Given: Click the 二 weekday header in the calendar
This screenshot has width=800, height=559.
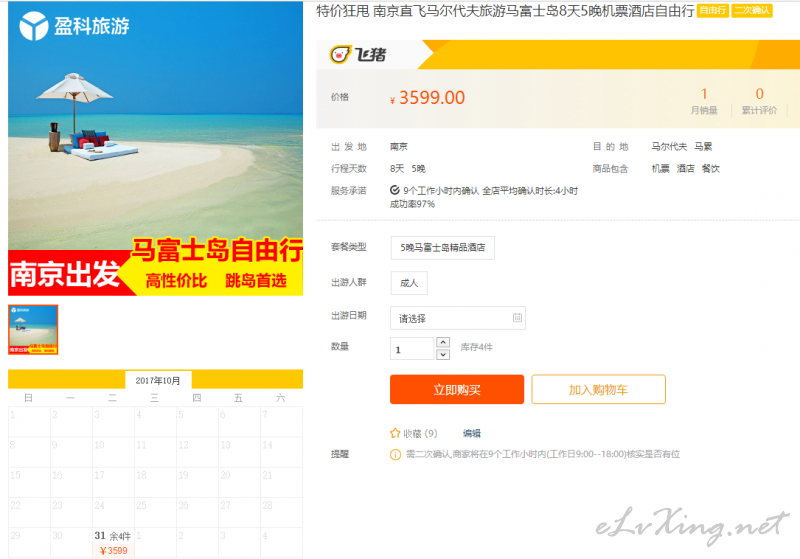Looking at the screenshot, I should tap(113, 398).
